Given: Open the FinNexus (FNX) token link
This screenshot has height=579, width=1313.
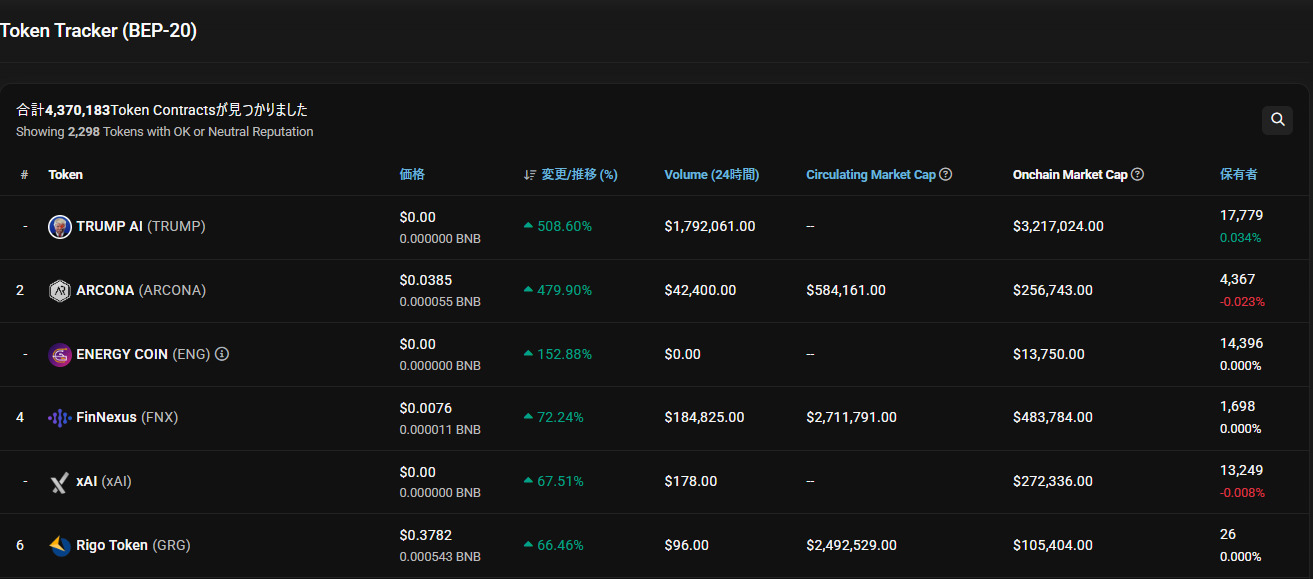Looking at the screenshot, I should tap(126, 418).
